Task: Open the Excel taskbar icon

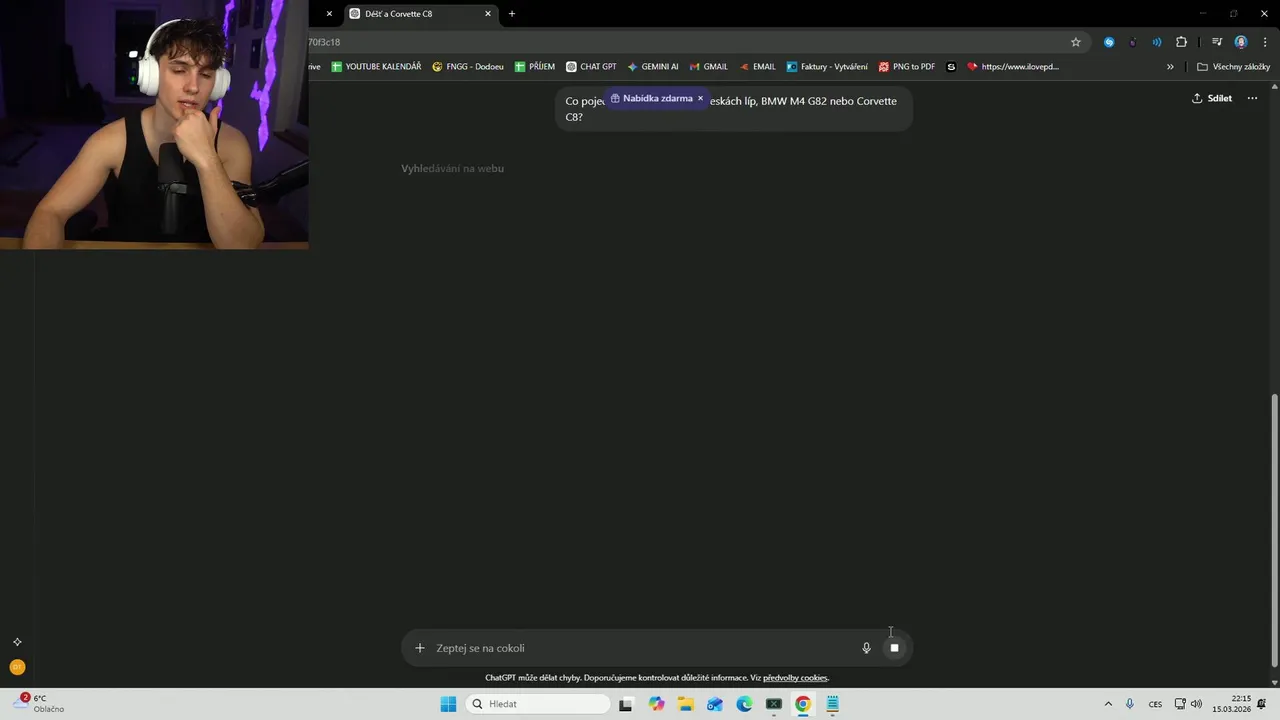Action: tap(773, 704)
